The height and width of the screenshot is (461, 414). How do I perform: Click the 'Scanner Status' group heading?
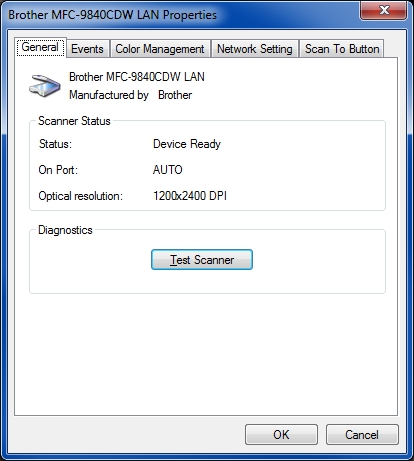(x=74, y=121)
